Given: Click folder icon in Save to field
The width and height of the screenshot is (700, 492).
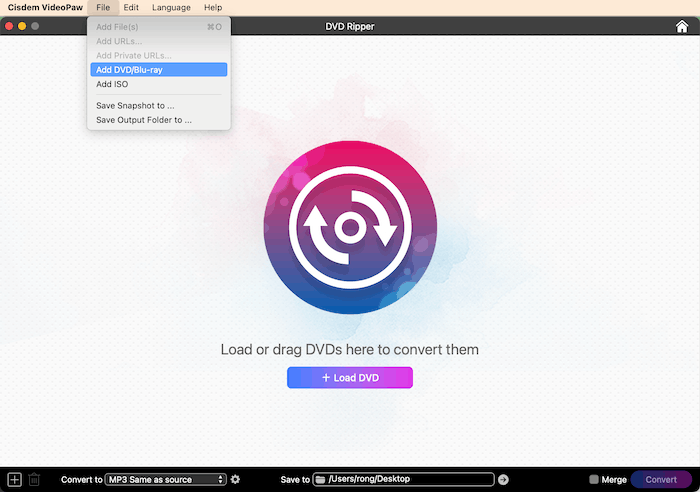Looking at the screenshot, I should pos(320,480).
